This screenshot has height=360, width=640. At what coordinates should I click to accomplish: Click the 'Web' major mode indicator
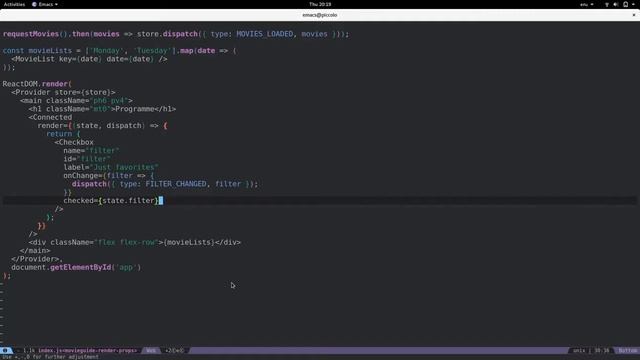pos(151,350)
